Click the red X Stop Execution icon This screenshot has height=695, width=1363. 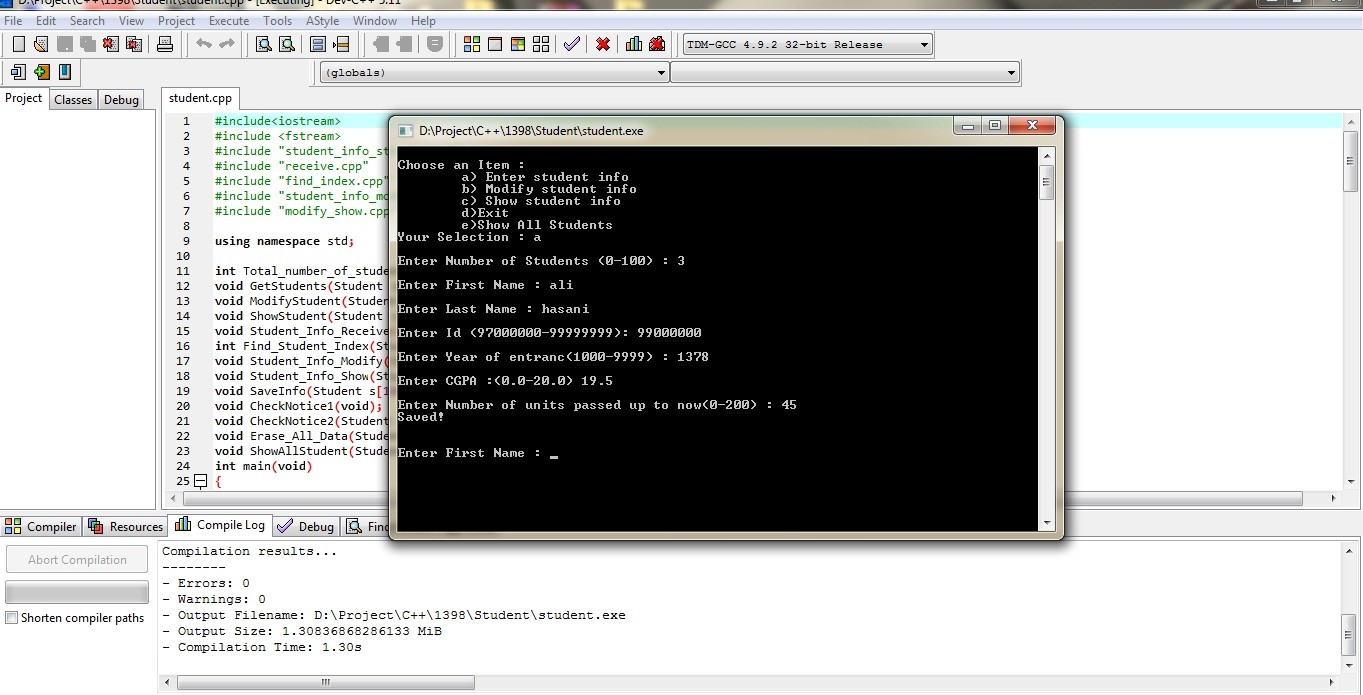603,44
